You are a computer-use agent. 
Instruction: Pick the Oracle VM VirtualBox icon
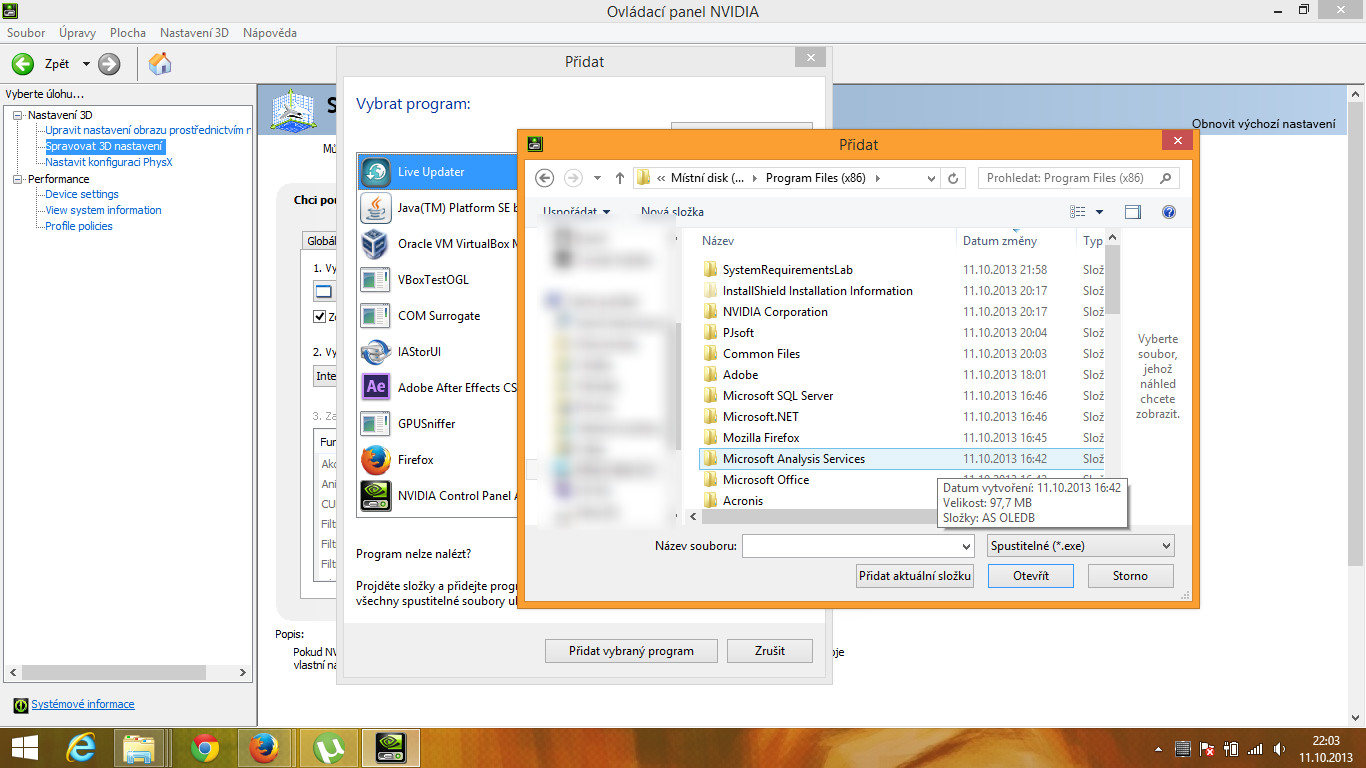tap(376, 244)
